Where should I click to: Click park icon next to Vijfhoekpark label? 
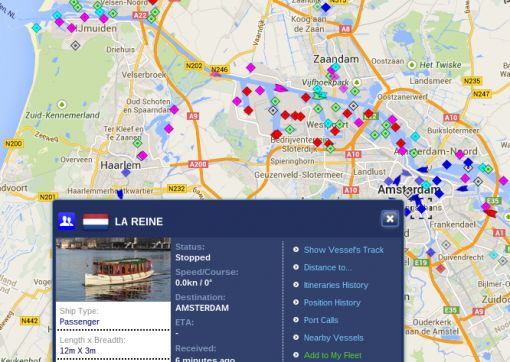pos(357,82)
